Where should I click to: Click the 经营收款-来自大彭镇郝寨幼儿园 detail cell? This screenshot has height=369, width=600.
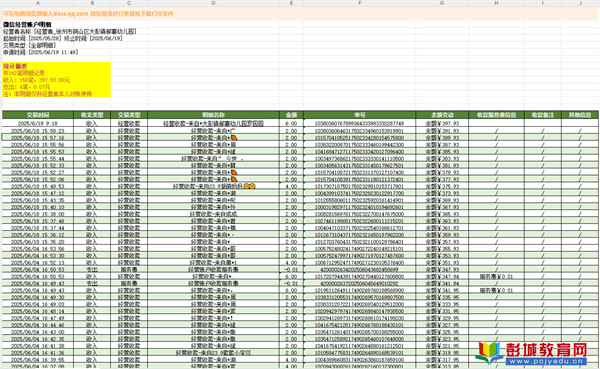point(213,124)
